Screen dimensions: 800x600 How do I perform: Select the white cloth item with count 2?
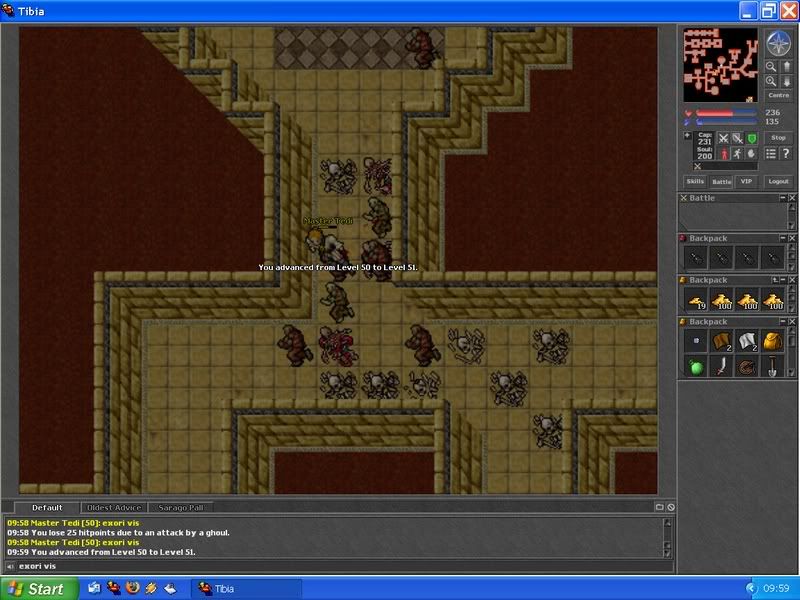tap(747, 341)
